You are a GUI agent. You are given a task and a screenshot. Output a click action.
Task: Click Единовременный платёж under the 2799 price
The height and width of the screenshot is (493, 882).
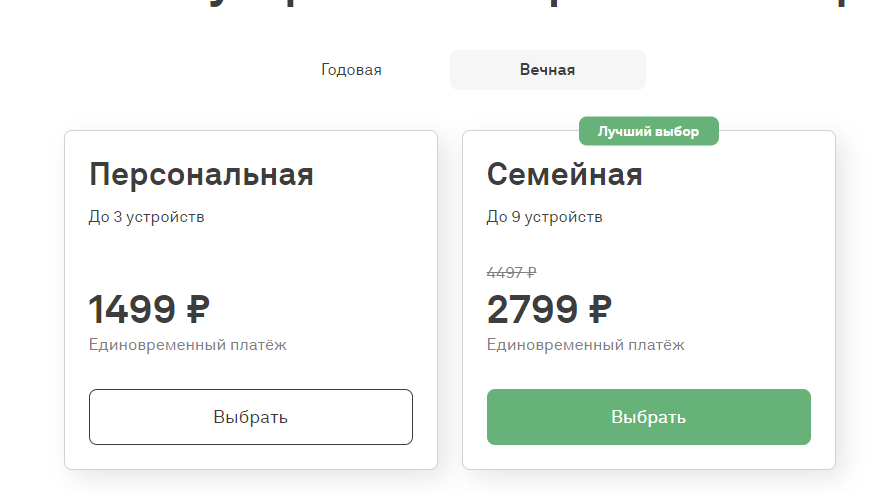coord(585,345)
